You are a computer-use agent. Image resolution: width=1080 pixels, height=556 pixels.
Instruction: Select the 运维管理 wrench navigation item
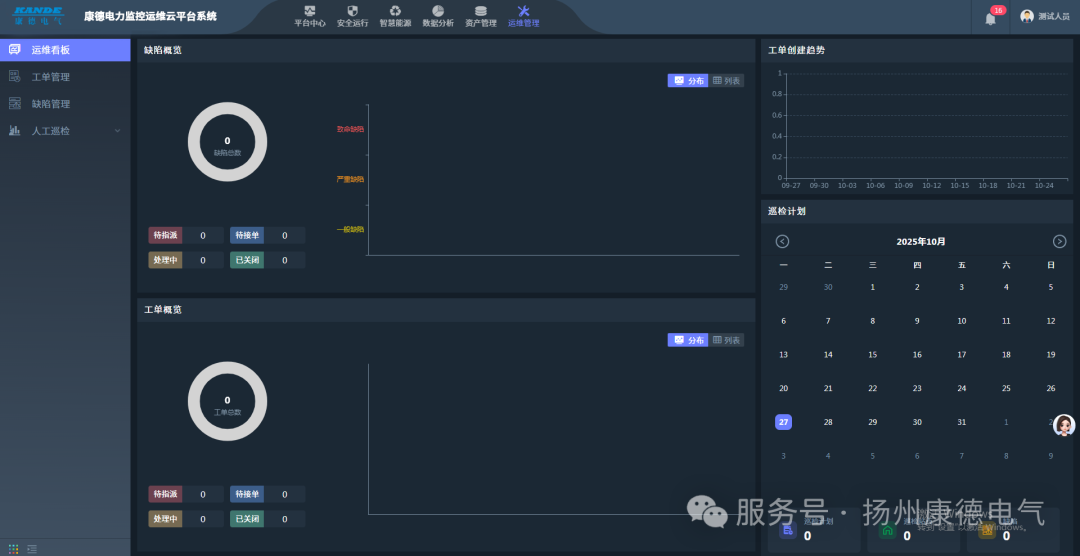click(x=523, y=16)
